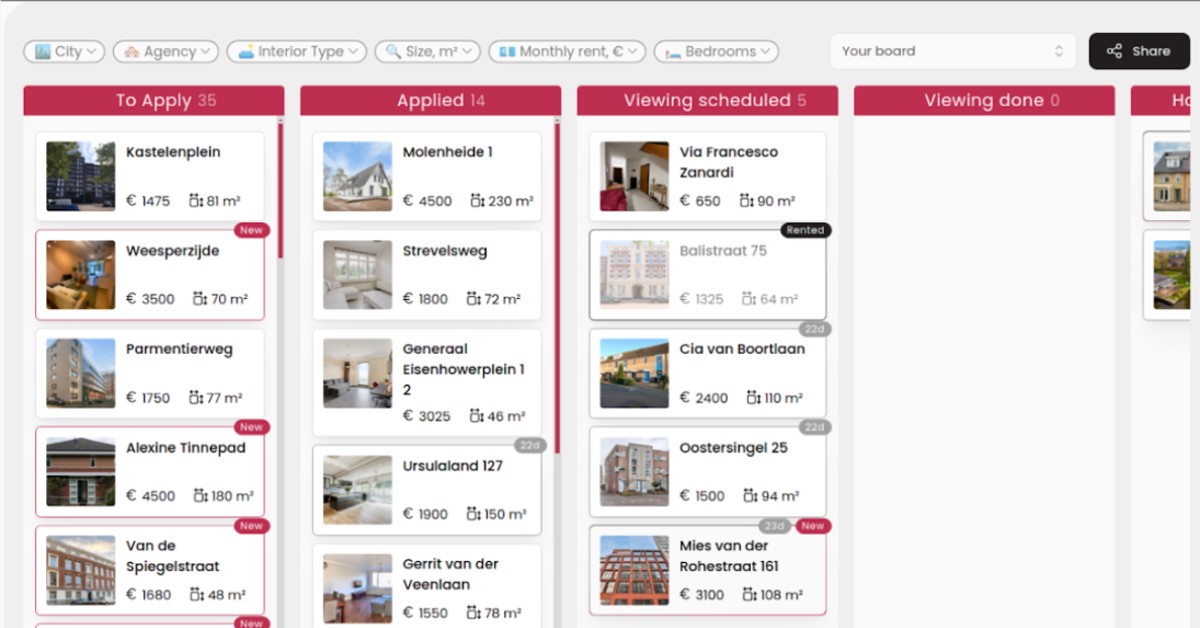This screenshot has width=1200, height=628.
Task: Click the Rented badge on Balistraat 75
Action: click(x=805, y=230)
